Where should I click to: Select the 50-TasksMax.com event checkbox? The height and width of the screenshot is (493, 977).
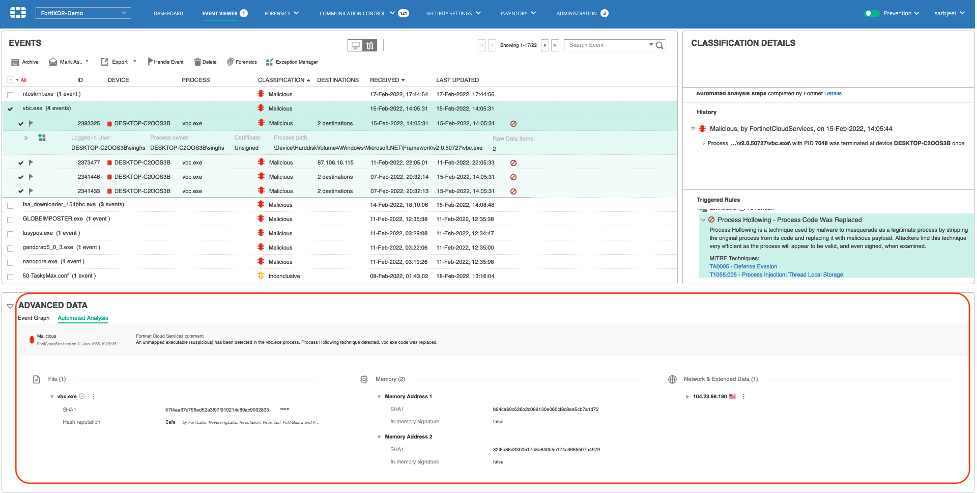tap(11, 275)
